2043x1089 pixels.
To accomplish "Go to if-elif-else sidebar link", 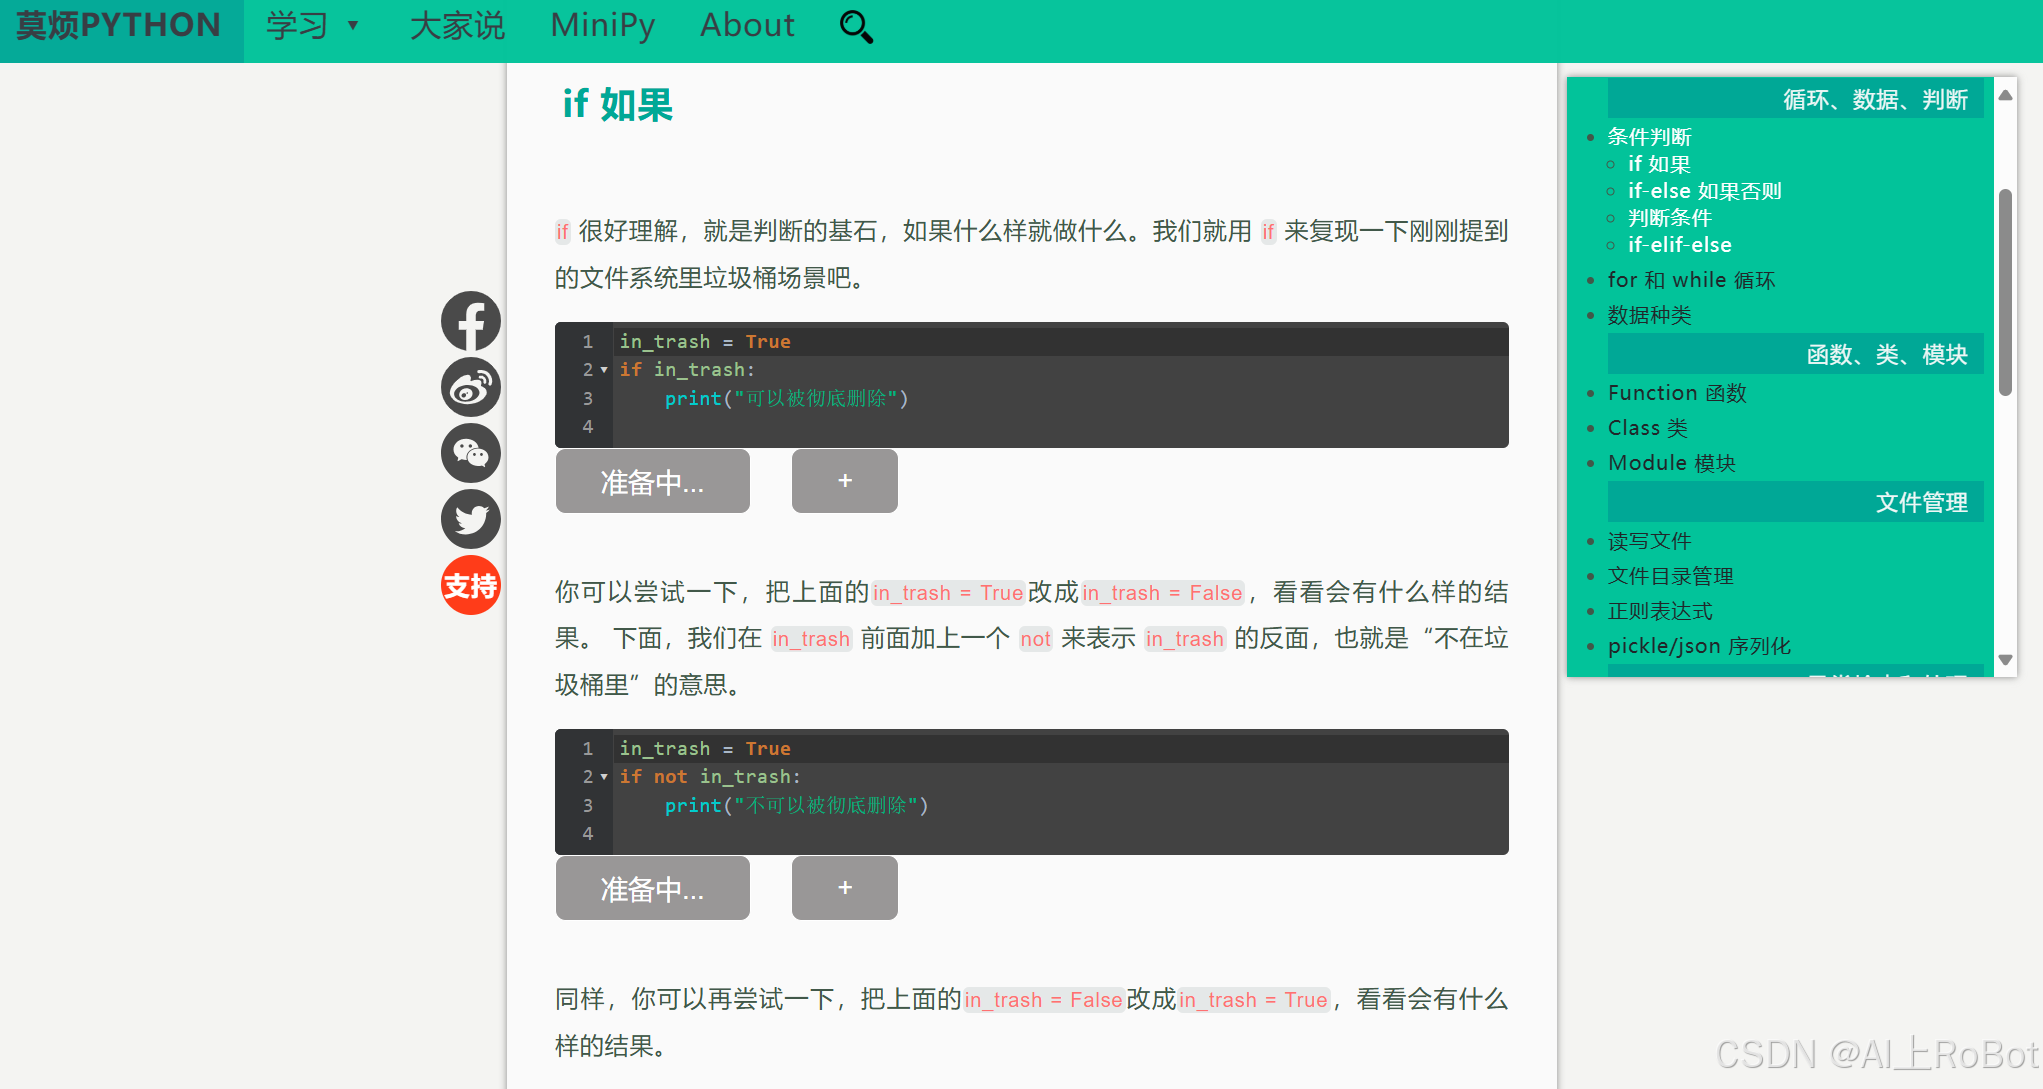I will 1679,245.
